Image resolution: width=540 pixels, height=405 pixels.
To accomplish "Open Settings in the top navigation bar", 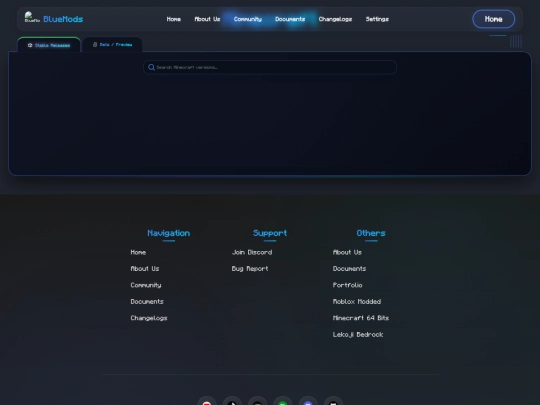I will click(377, 19).
